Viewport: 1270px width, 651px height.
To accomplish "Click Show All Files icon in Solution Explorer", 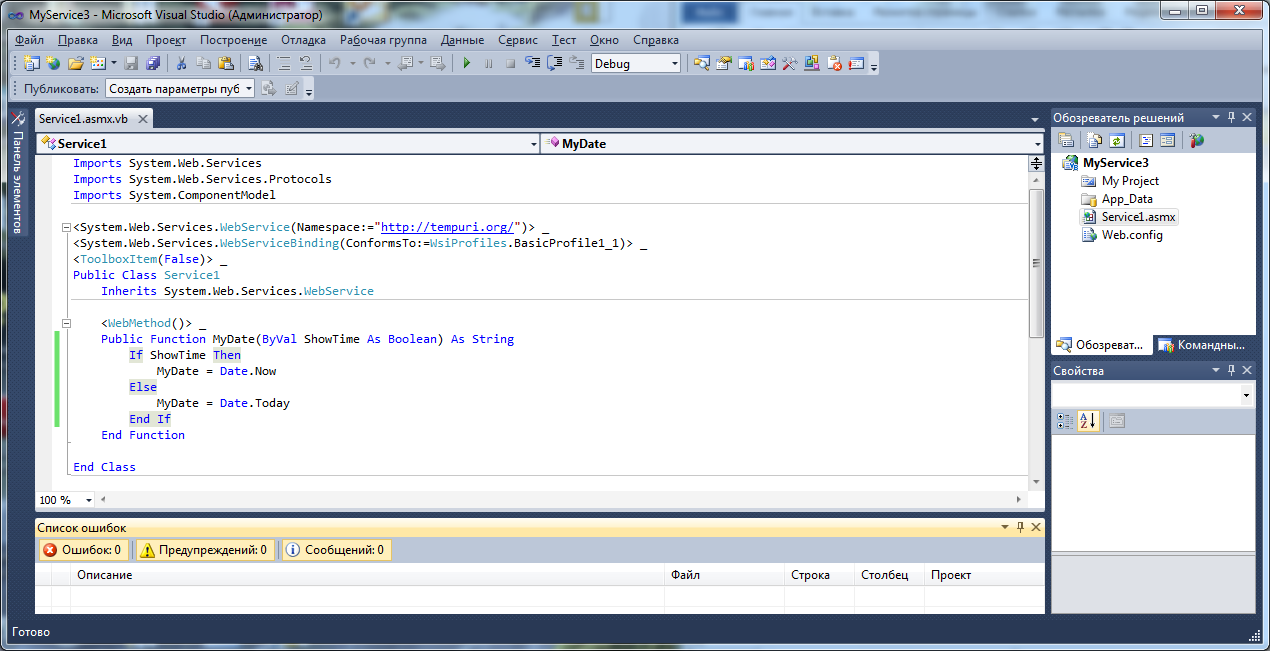I will tap(1094, 141).
